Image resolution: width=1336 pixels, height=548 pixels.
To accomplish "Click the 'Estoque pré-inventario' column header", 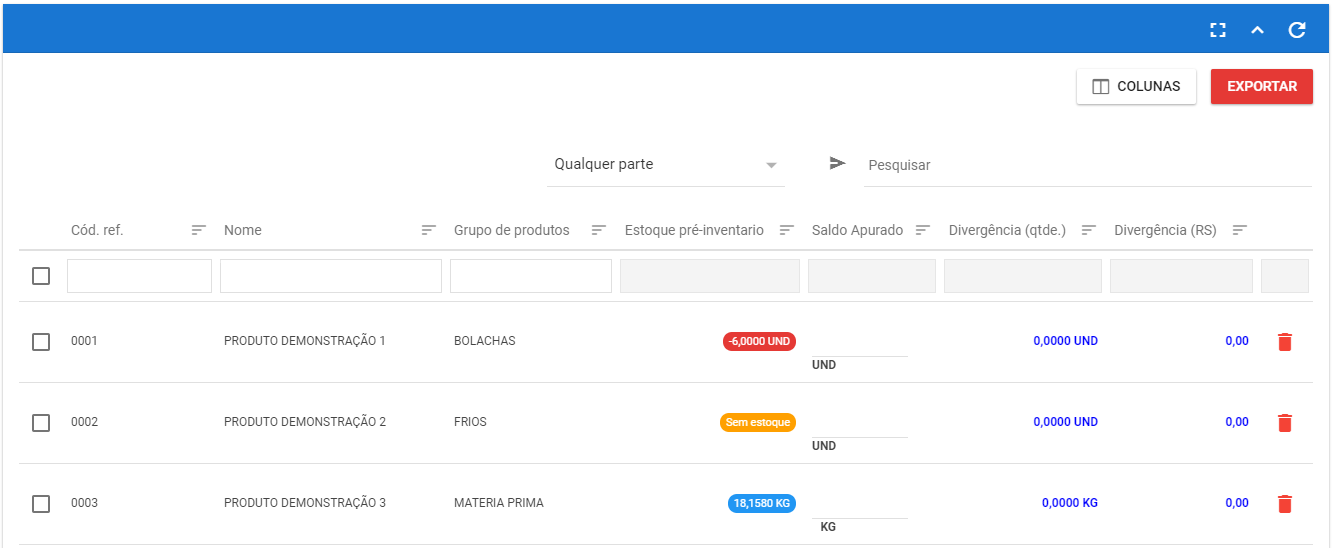I will 694,230.
